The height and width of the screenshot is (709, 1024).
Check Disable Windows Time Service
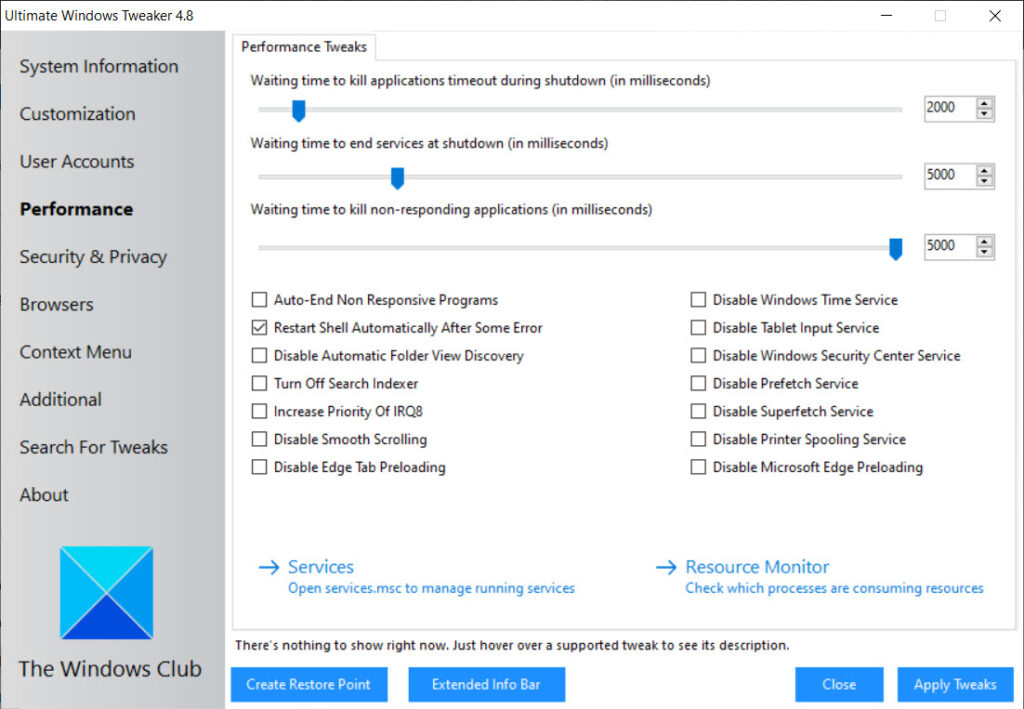coord(698,299)
